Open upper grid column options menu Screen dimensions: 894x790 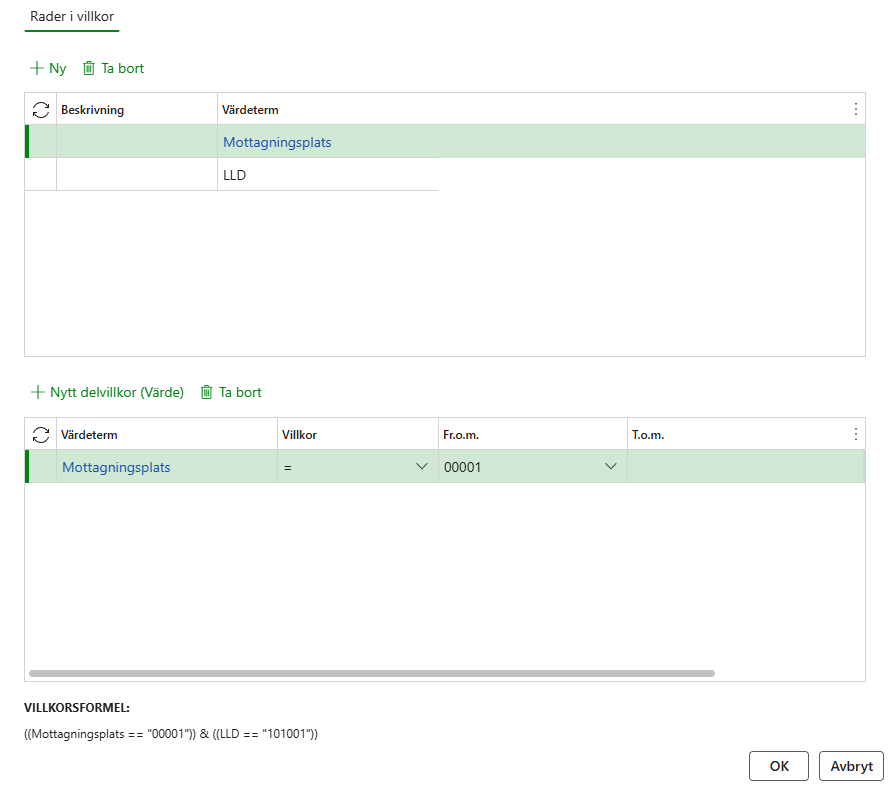pos(855,110)
